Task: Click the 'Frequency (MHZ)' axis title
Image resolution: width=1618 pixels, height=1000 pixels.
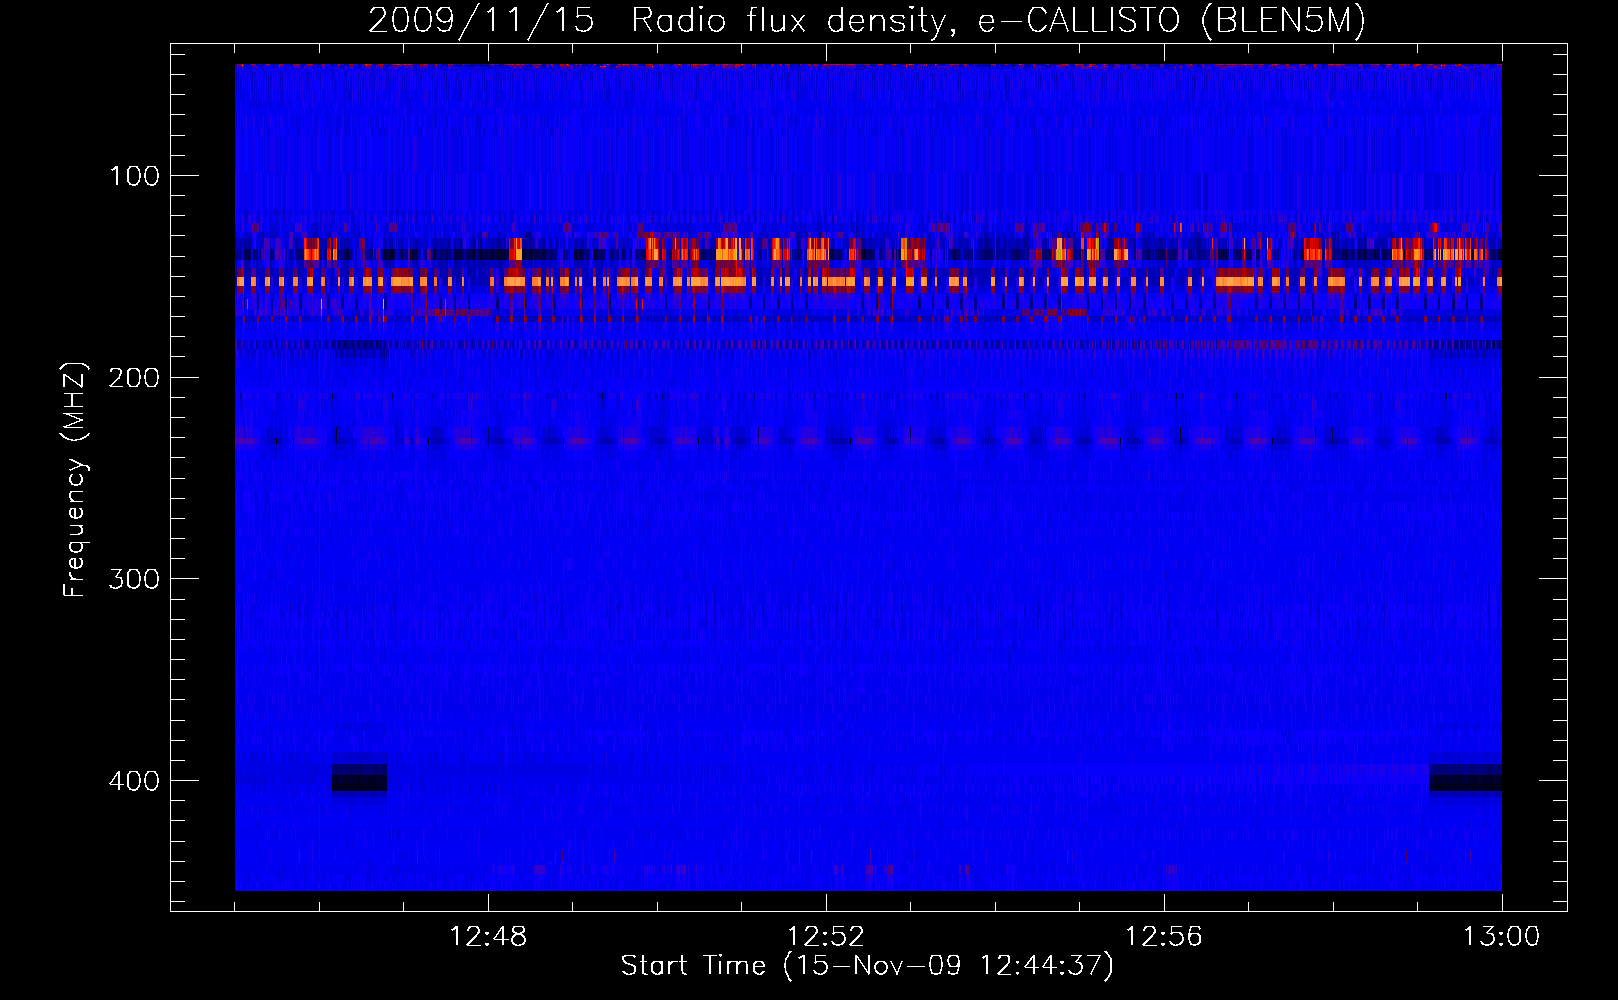Action: 75,479
